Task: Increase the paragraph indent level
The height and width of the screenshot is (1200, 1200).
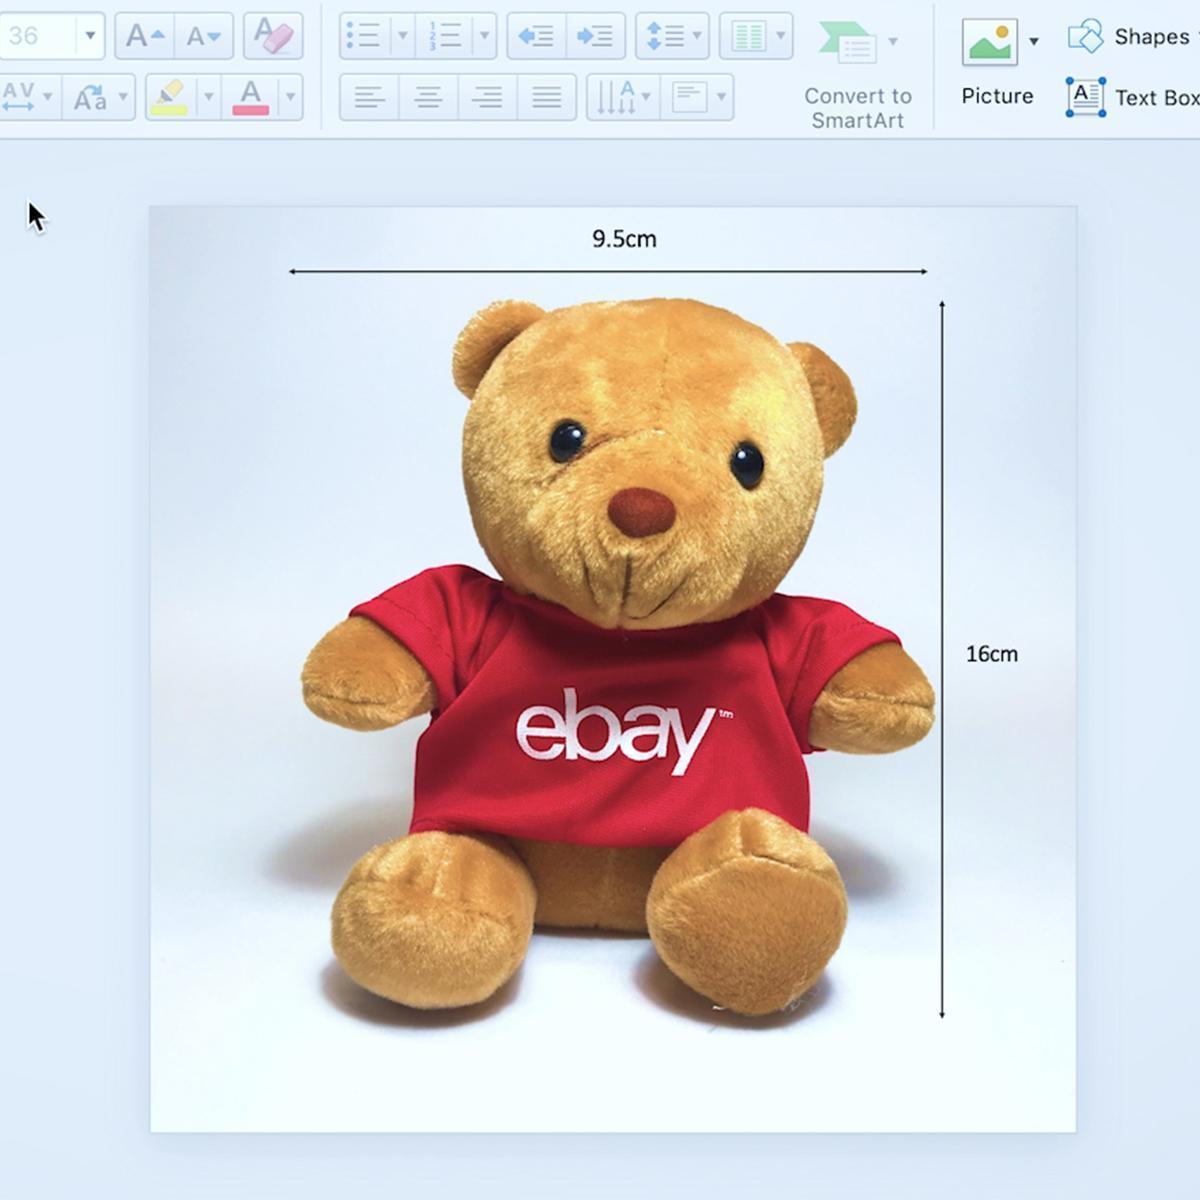Action: [596, 37]
